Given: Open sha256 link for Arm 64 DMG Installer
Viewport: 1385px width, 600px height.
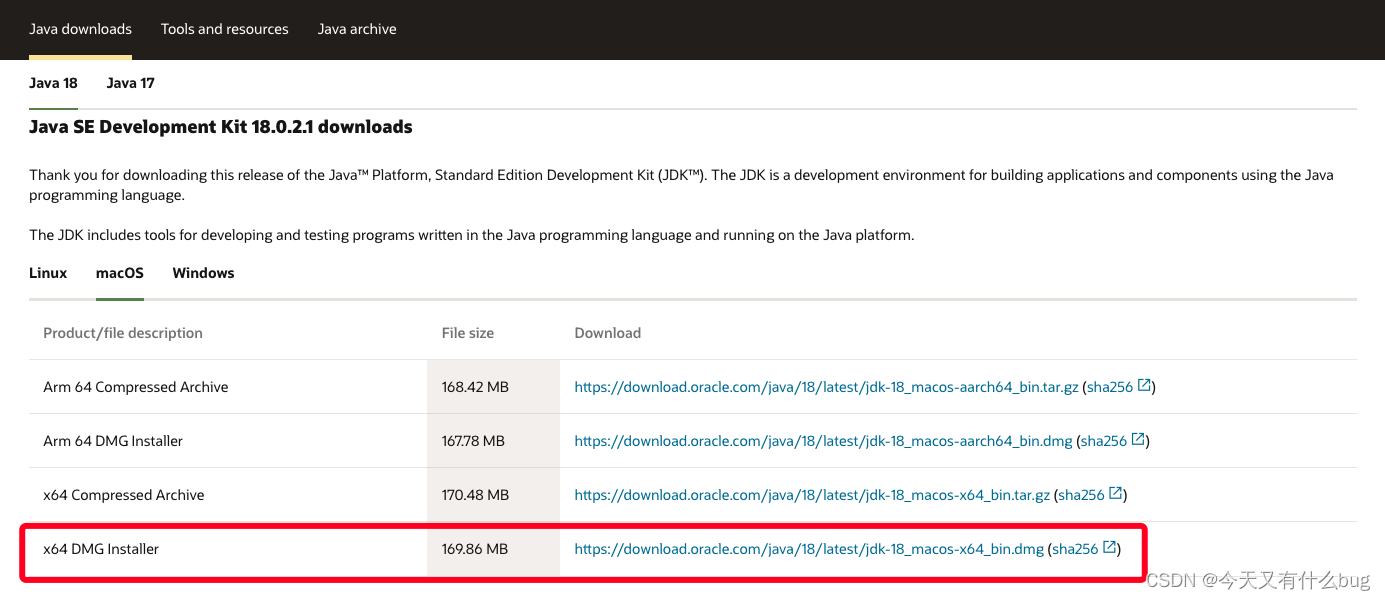Looking at the screenshot, I should pos(1104,441).
